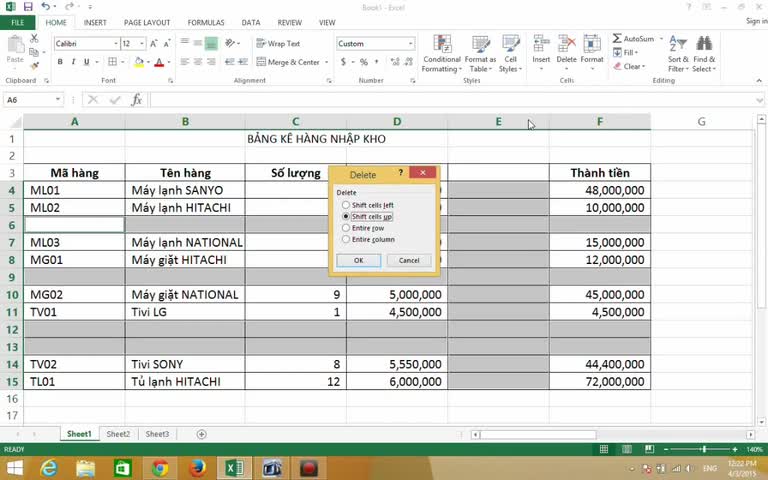The image size is (768, 480).
Task: Click the Wrap Text button
Action: pos(278,44)
